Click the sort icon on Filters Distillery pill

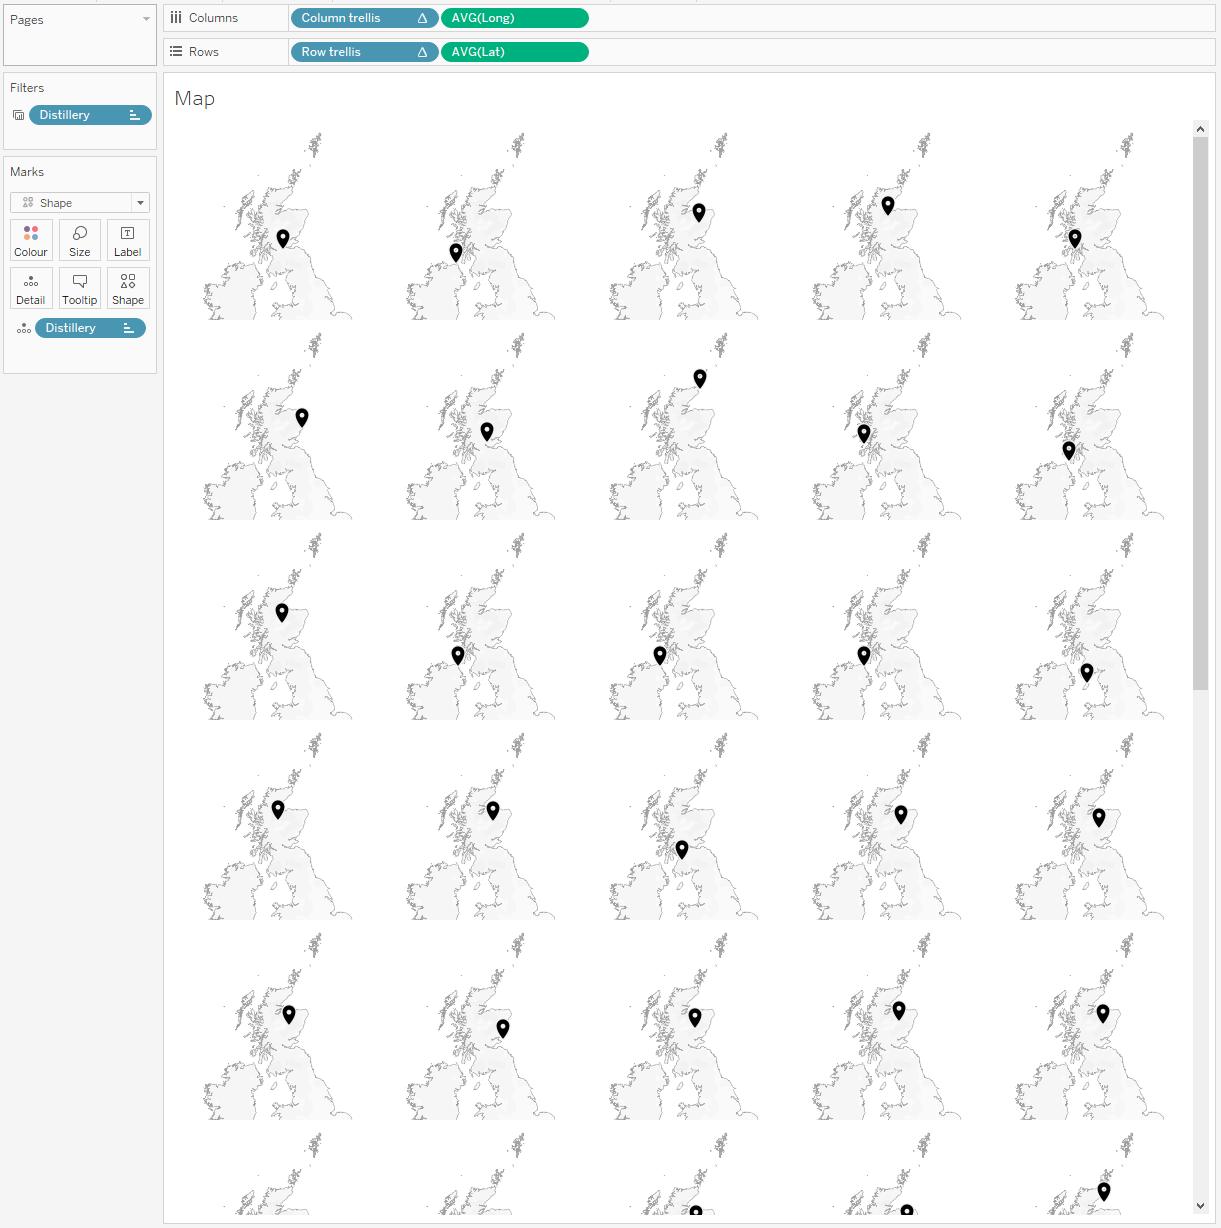pos(135,115)
